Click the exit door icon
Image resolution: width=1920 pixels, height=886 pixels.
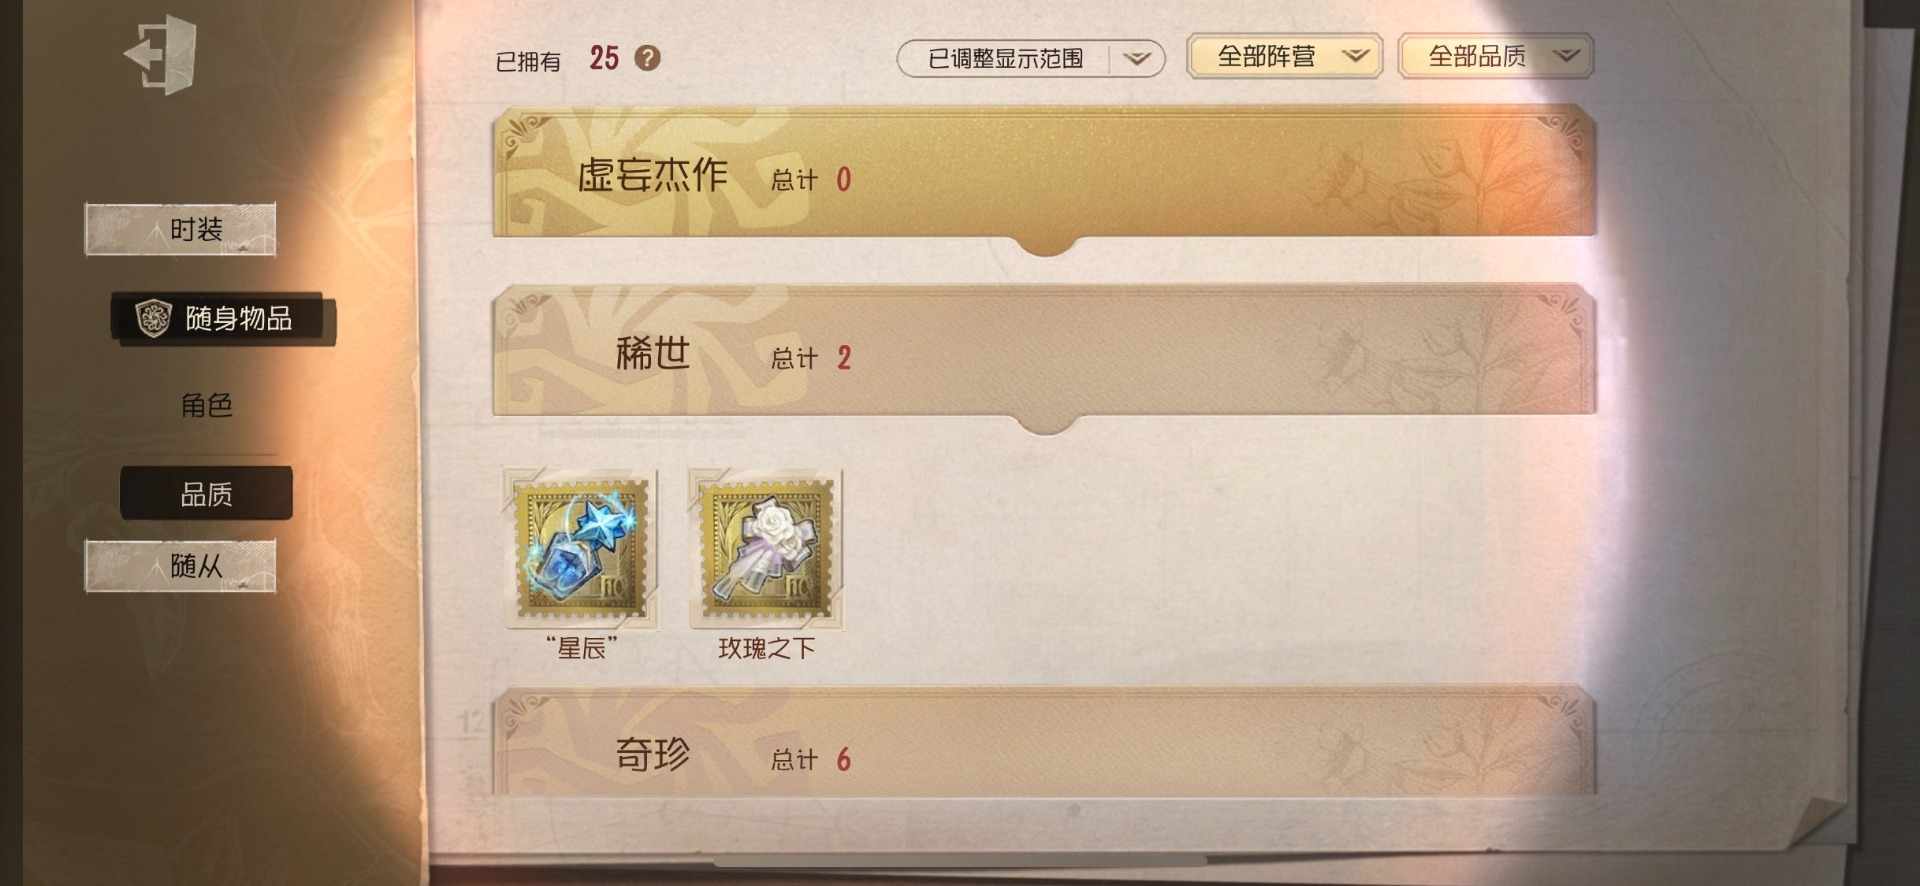160,54
